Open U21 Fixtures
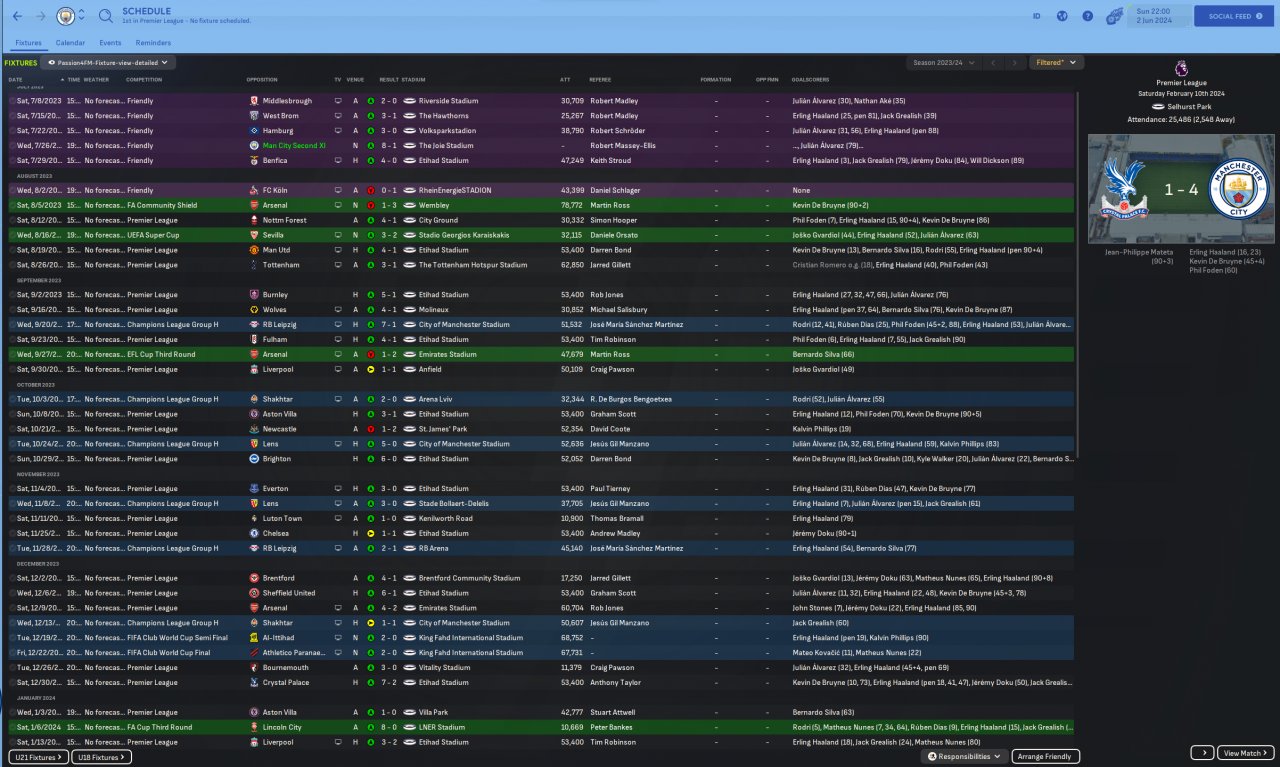Image resolution: width=1280 pixels, height=767 pixels. coord(38,757)
